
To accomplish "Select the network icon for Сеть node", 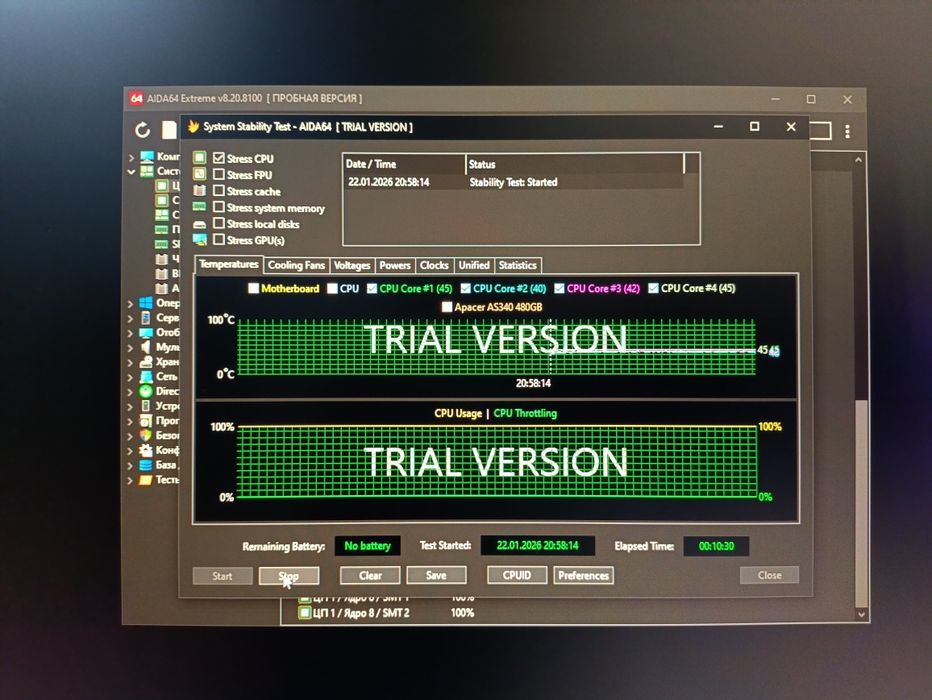I will pos(146,377).
